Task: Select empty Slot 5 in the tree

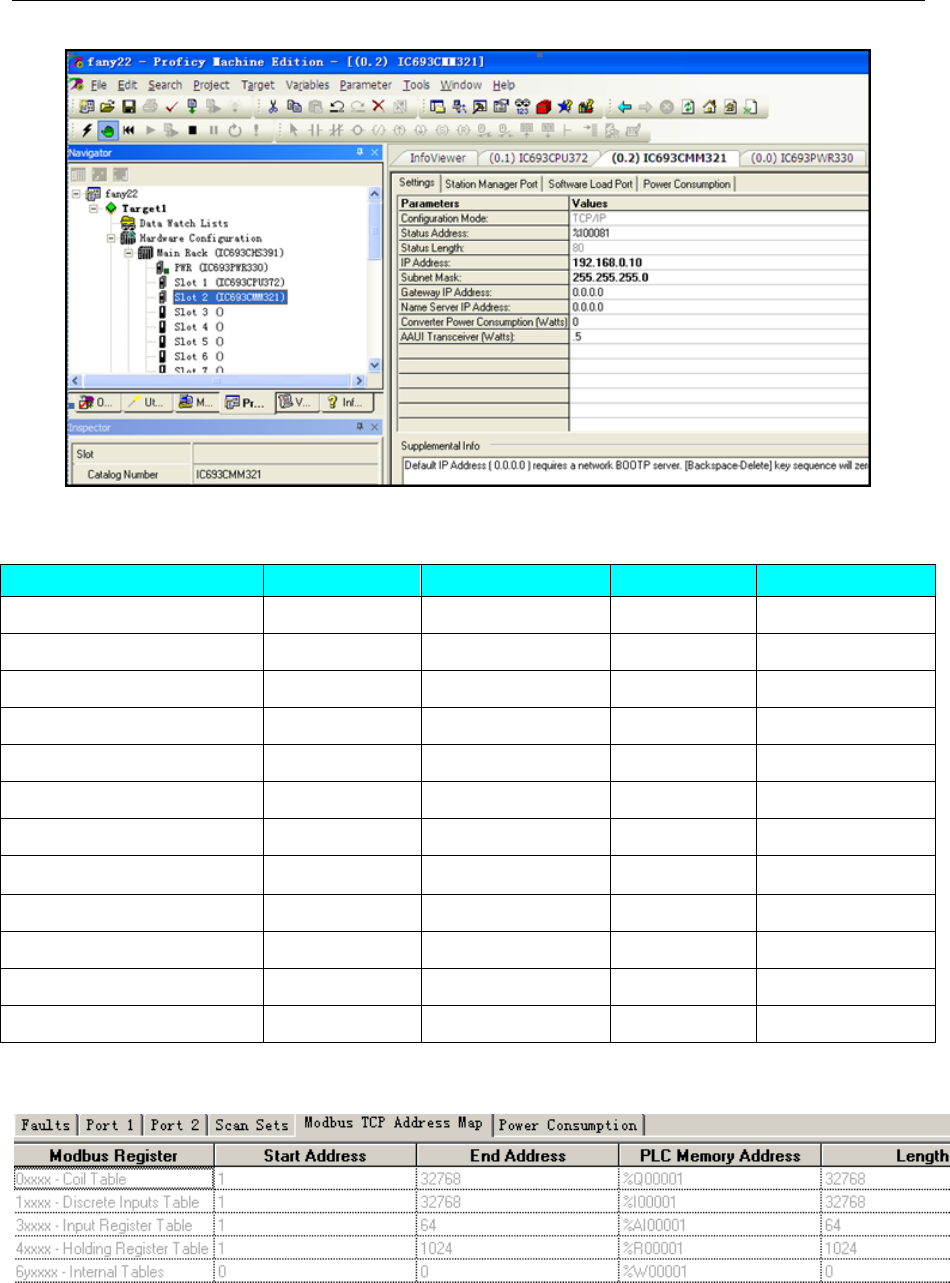Action: (199, 341)
